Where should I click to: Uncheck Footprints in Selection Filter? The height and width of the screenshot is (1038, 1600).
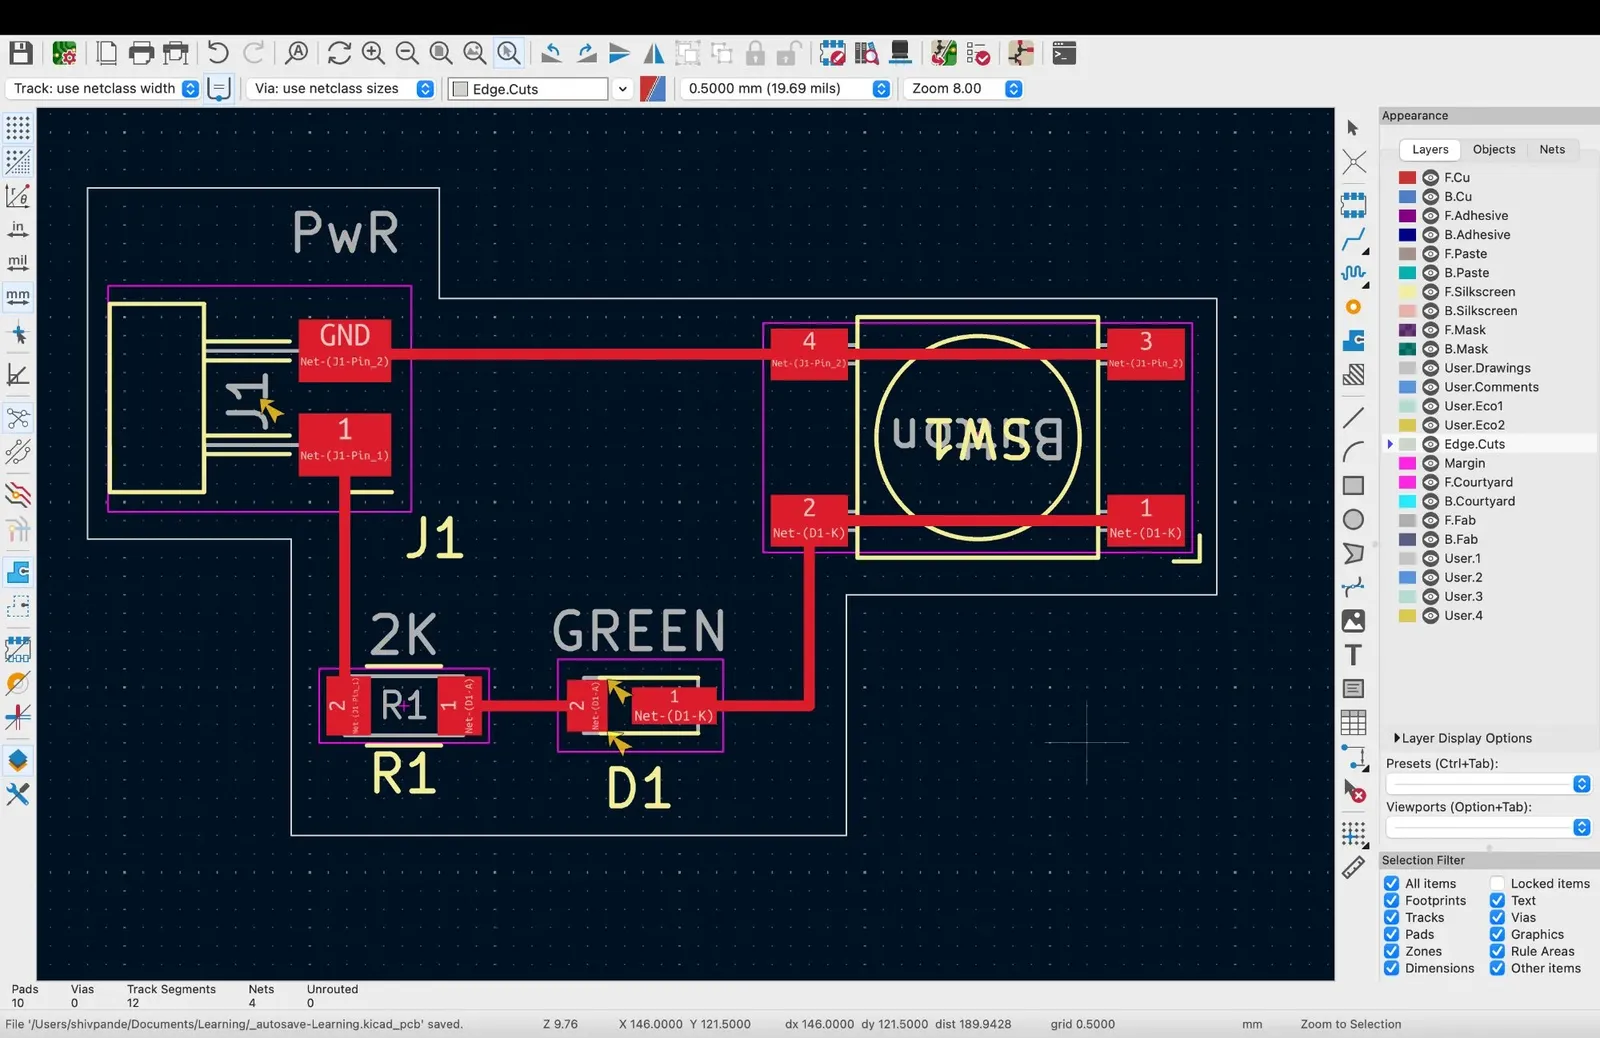click(x=1391, y=900)
